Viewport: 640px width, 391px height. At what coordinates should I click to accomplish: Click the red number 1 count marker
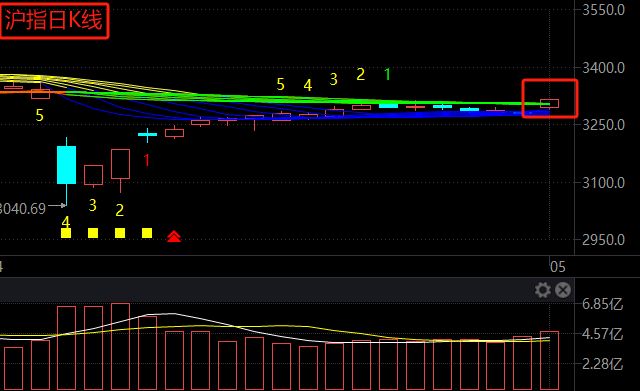click(x=147, y=160)
